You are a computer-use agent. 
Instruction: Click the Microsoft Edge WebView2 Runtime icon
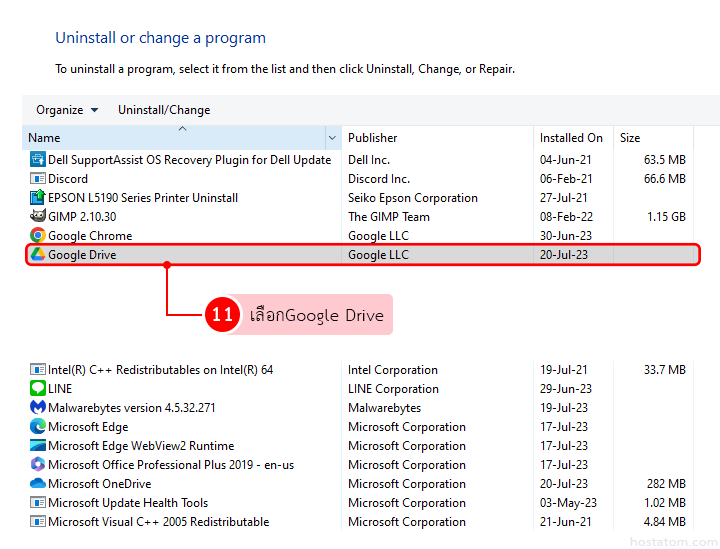click(38, 445)
